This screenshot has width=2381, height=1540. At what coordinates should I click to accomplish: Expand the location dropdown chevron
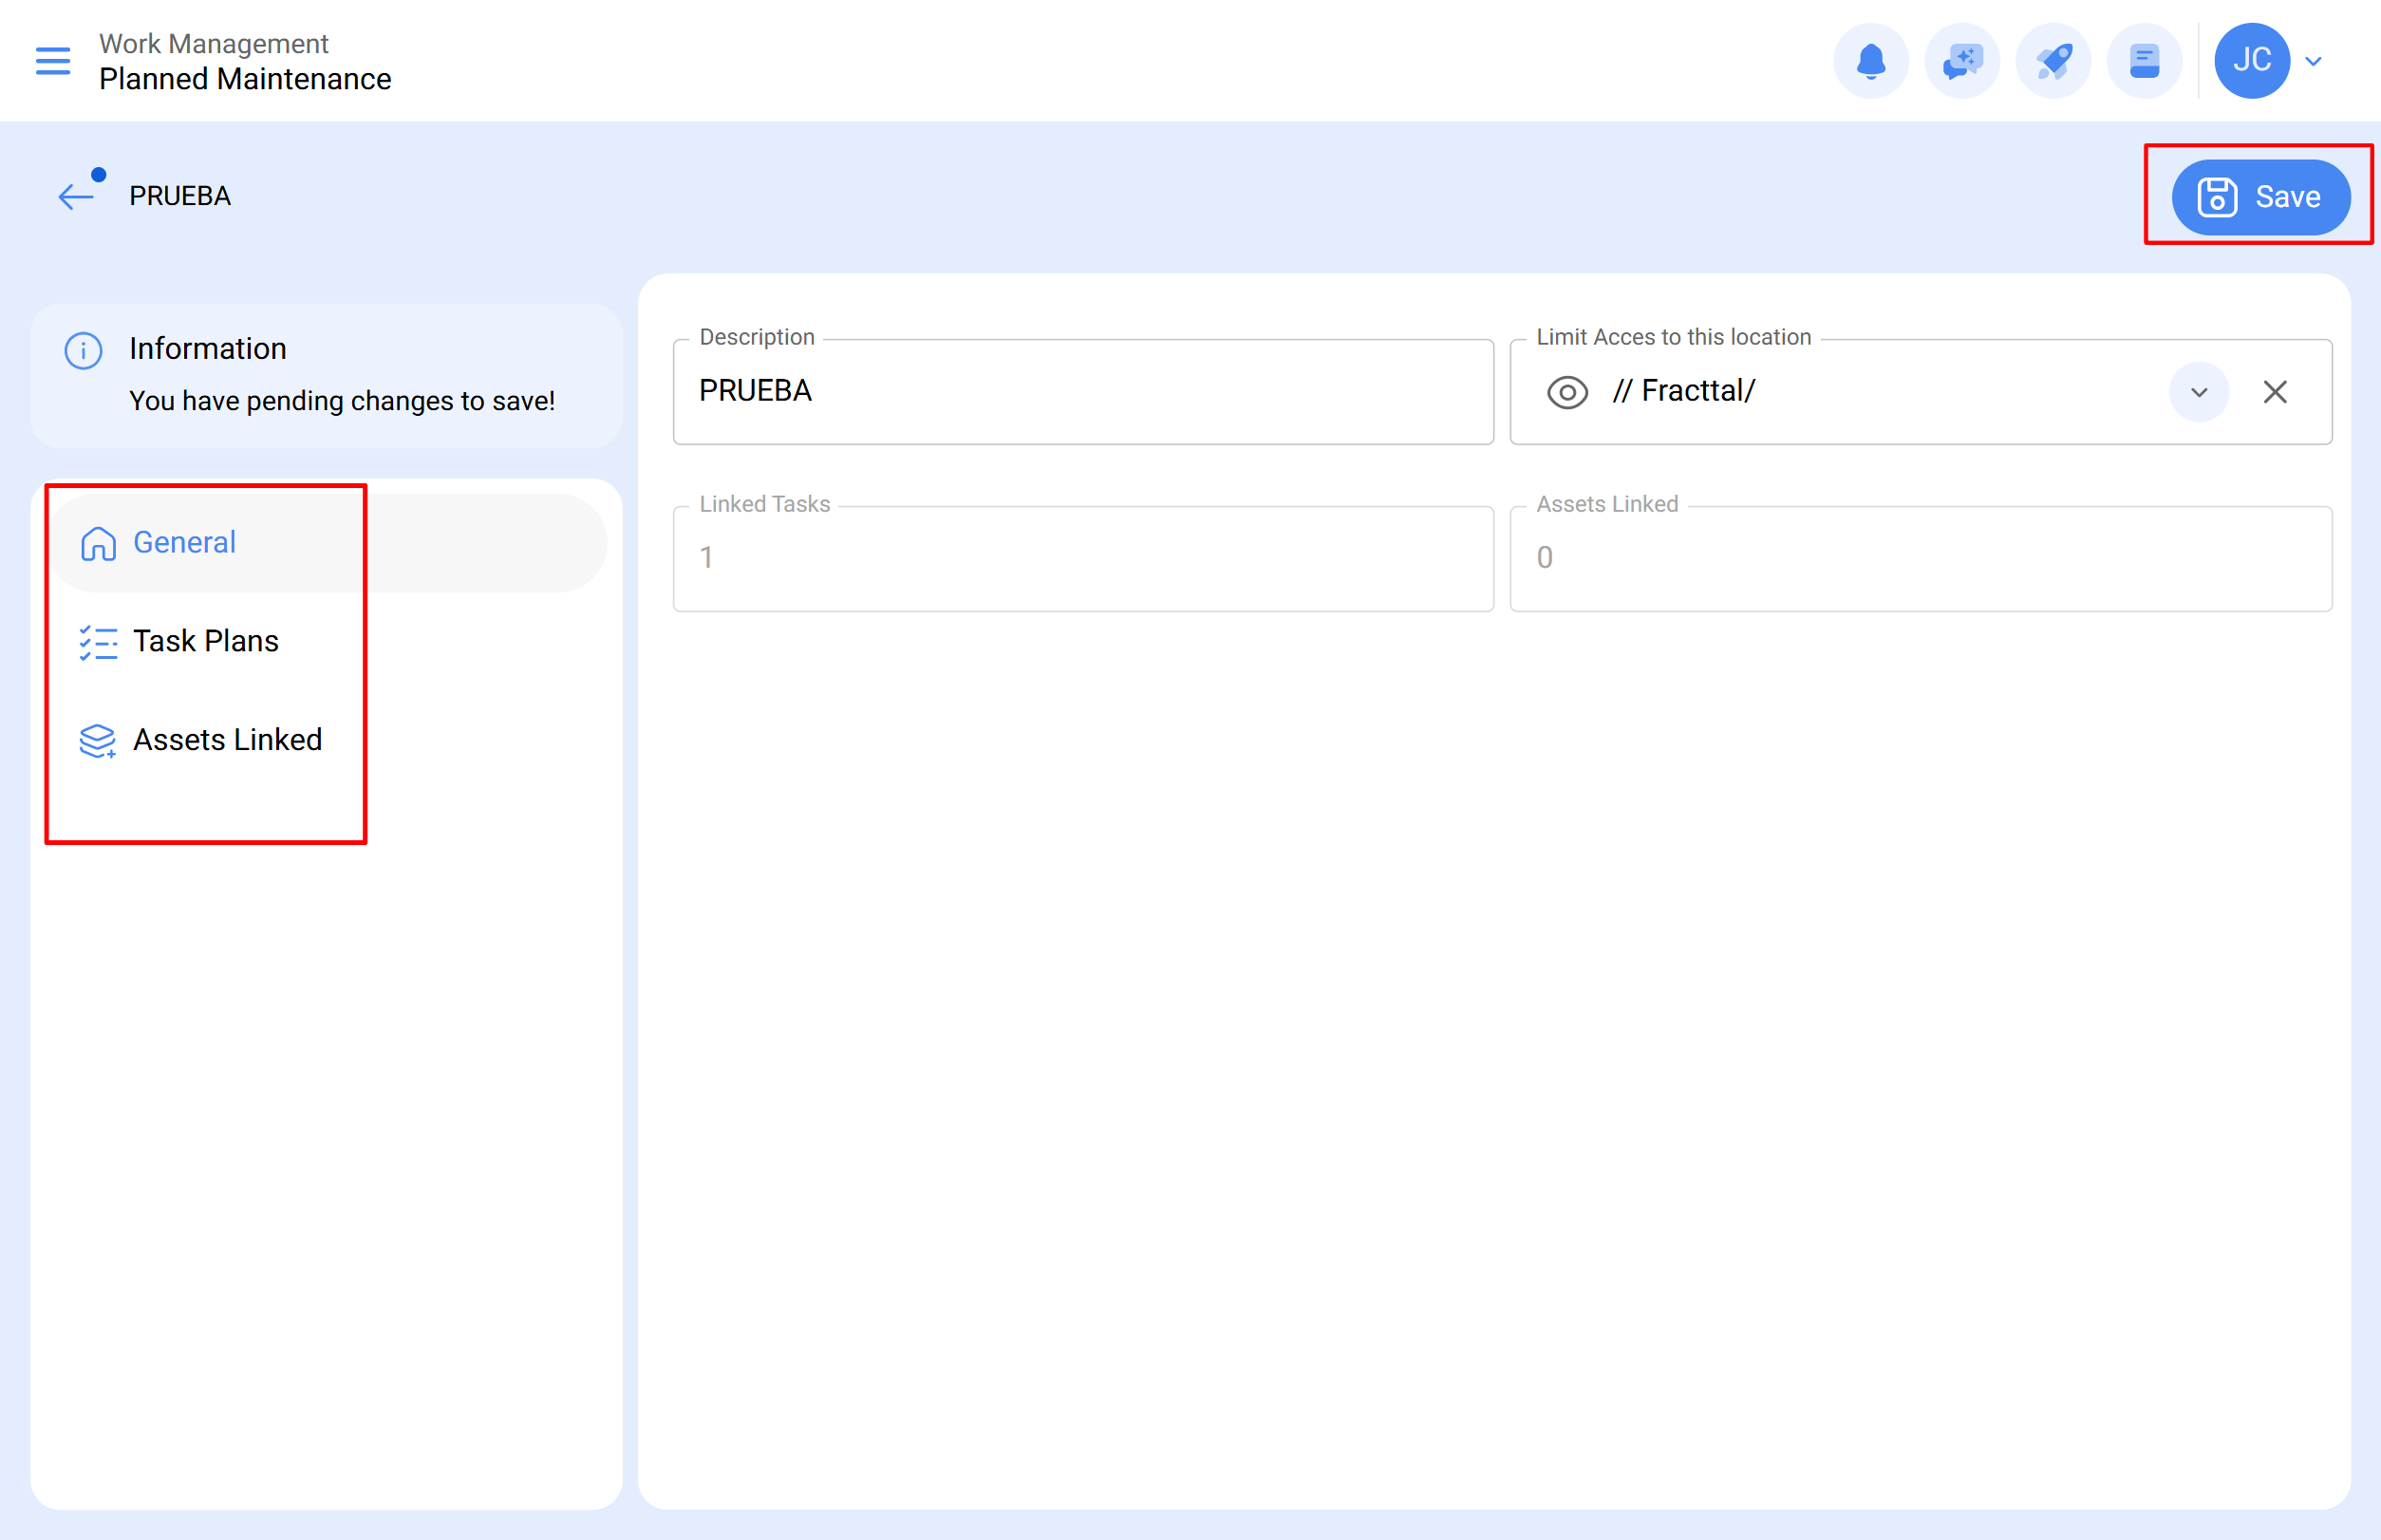click(2199, 392)
